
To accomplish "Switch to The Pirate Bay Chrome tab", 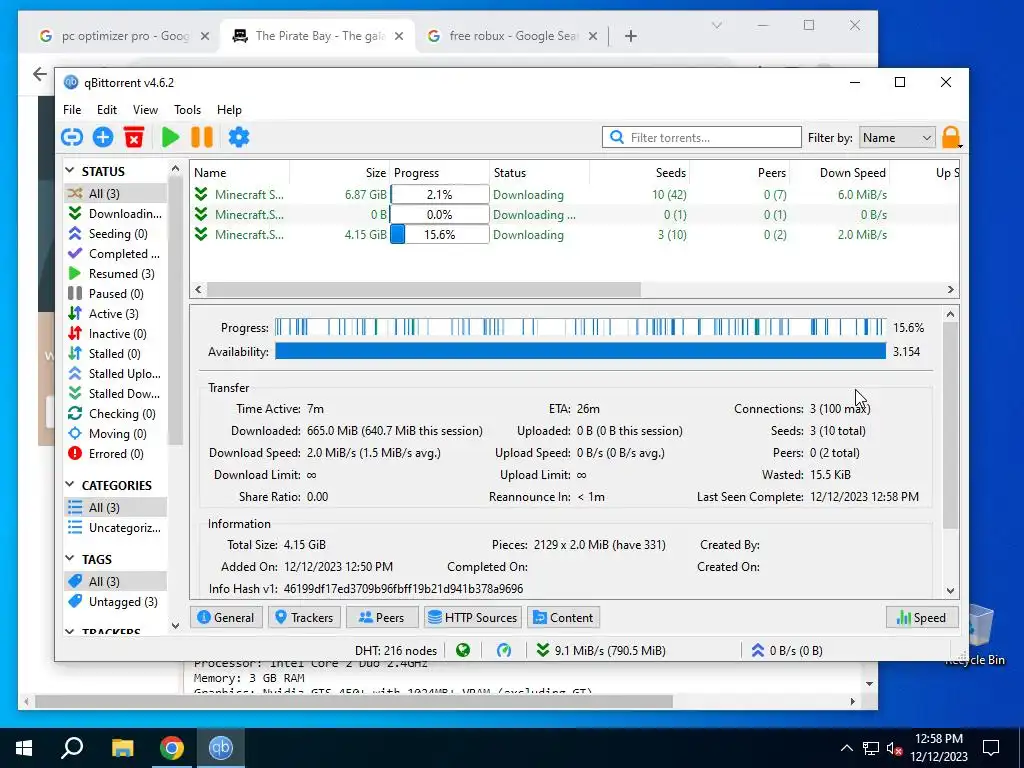I will (x=319, y=36).
